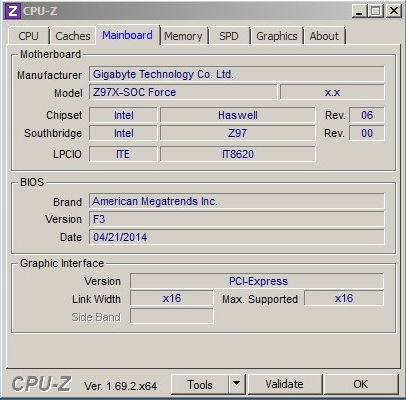The width and height of the screenshot is (406, 401).
Task: Select the Memory tab
Action: [184, 36]
